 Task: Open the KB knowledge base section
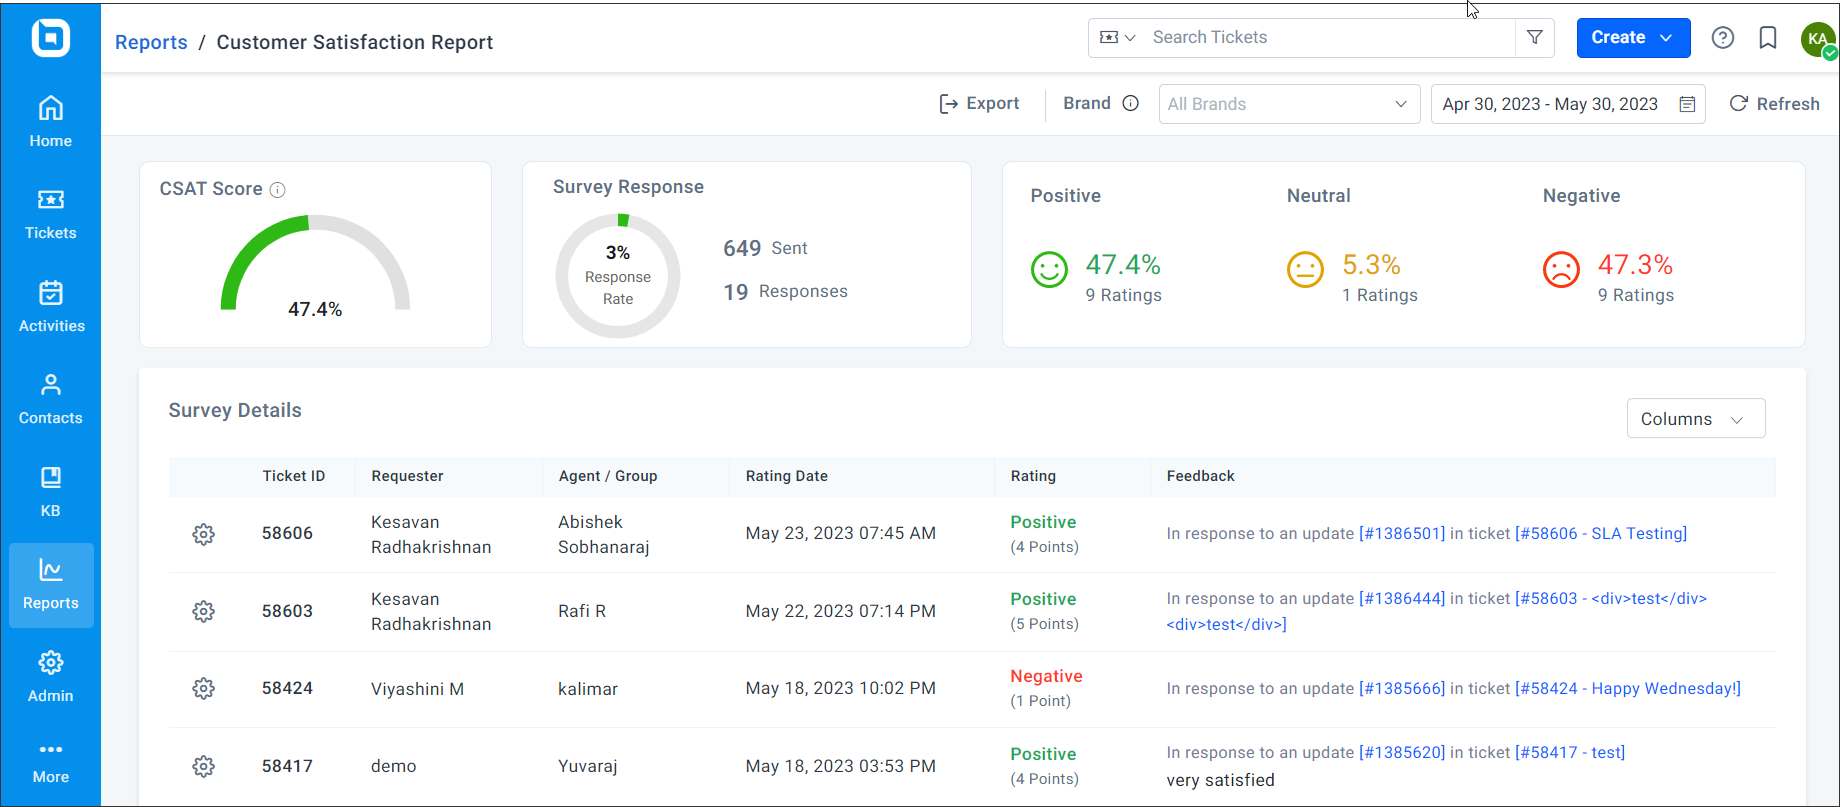tap(50, 492)
